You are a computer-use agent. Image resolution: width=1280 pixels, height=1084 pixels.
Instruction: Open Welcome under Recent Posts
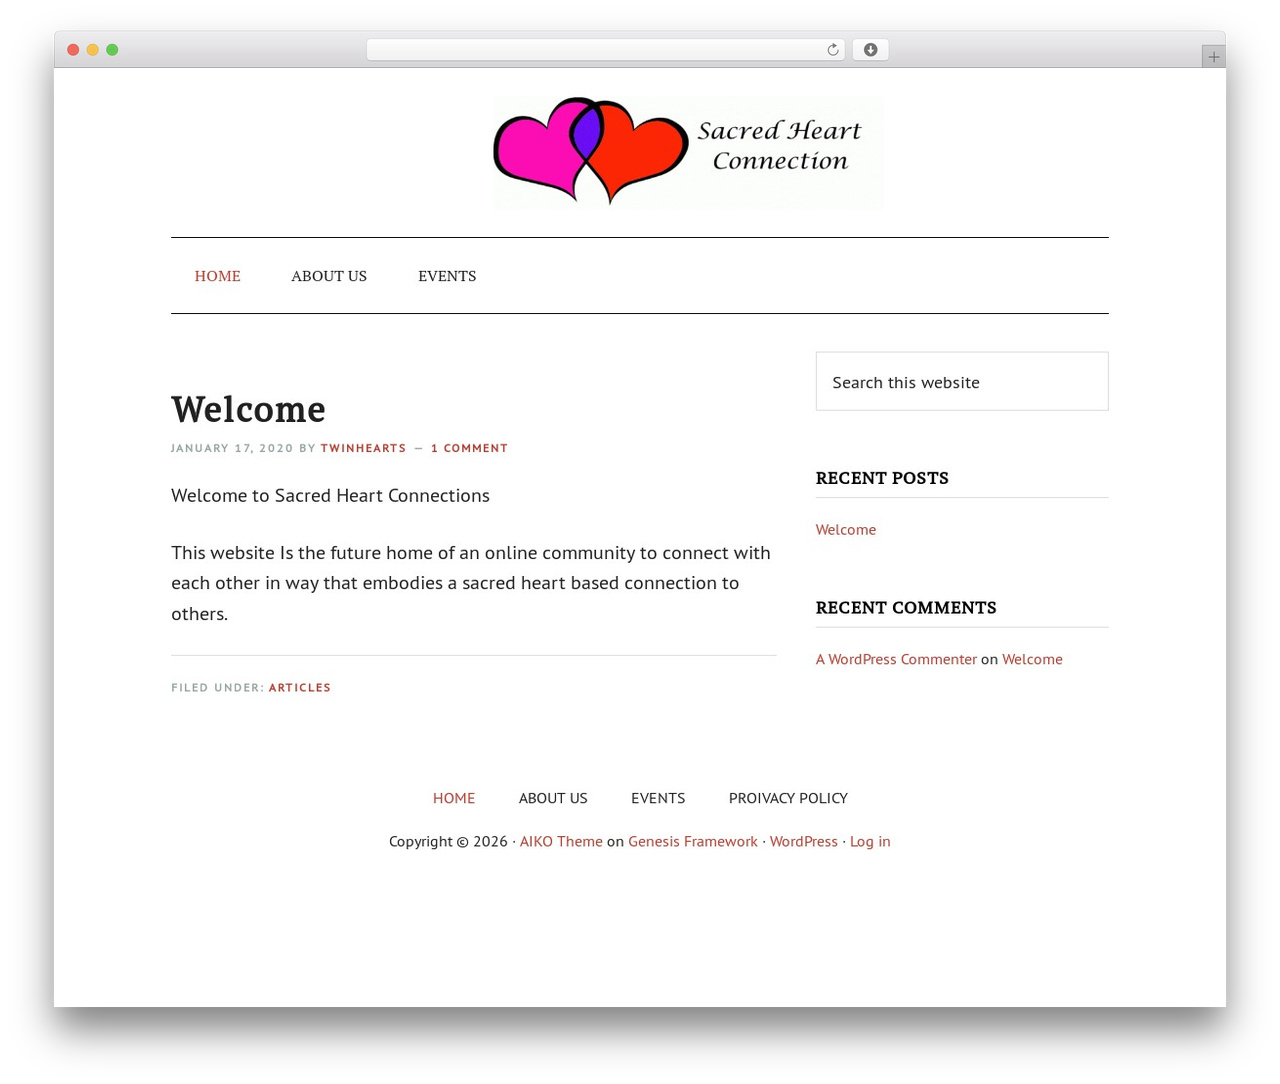pyautogui.click(x=846, y=530)
